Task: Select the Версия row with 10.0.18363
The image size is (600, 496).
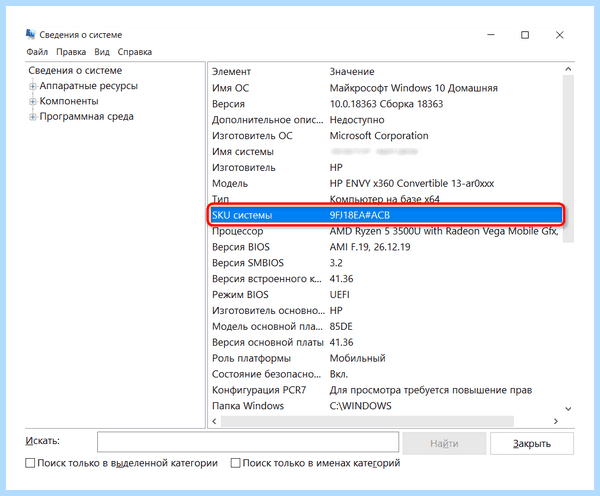Action: pyautogui.click(x=386, y=104)
